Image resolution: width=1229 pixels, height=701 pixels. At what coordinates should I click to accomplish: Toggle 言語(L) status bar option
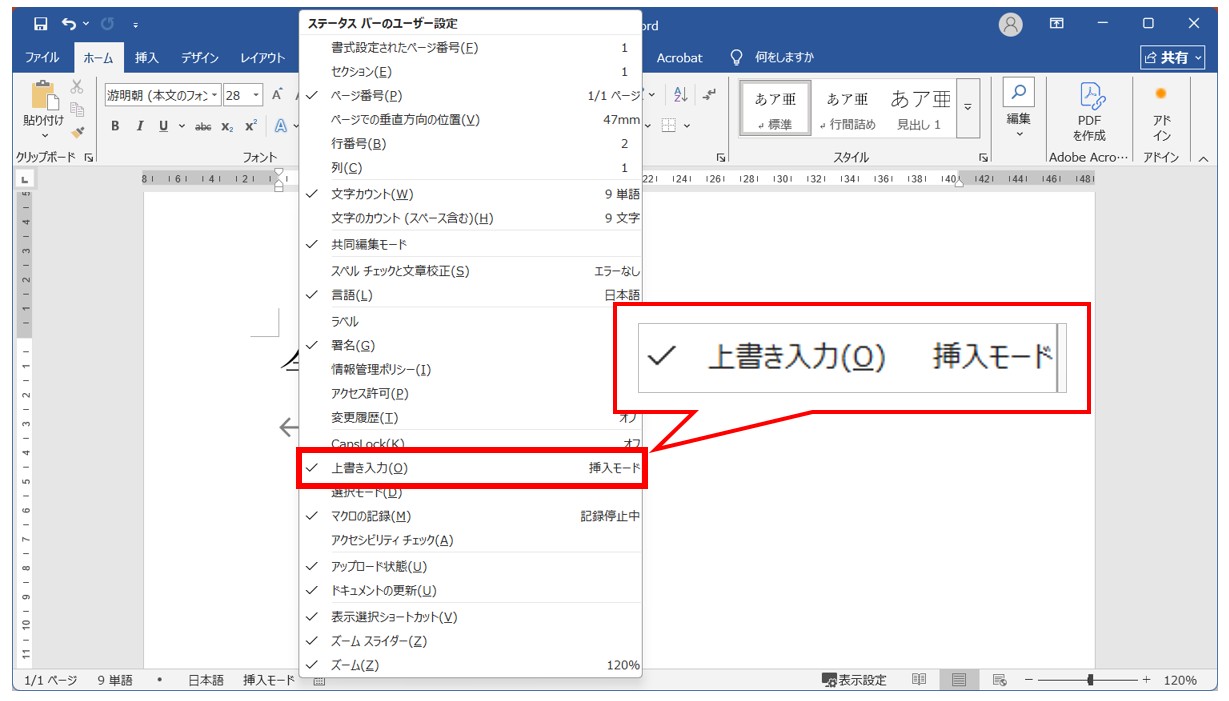coord(471,295)
